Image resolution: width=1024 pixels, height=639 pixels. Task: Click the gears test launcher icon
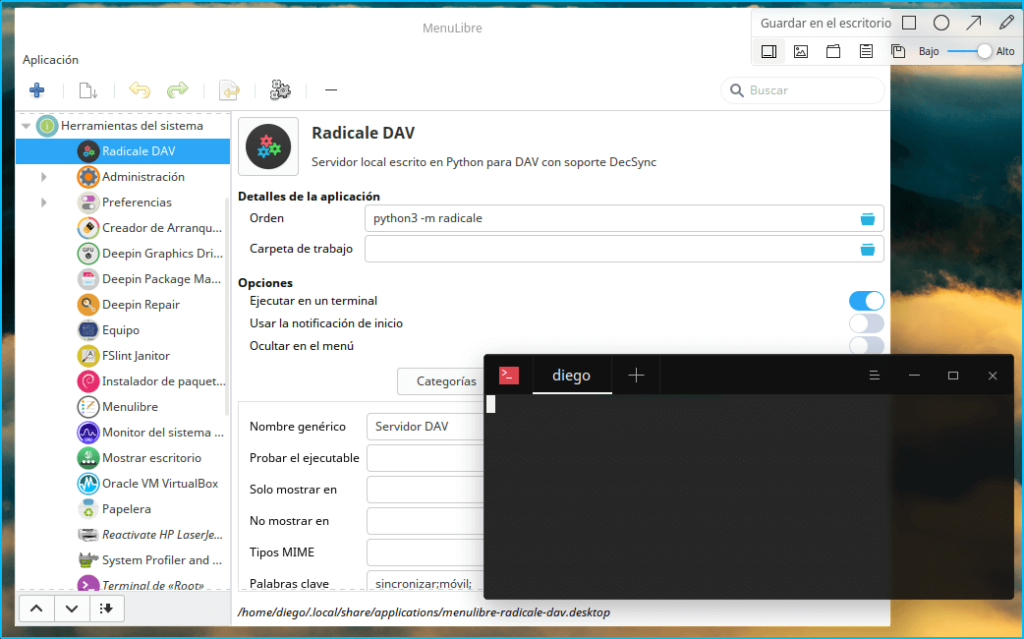(280, 91)
